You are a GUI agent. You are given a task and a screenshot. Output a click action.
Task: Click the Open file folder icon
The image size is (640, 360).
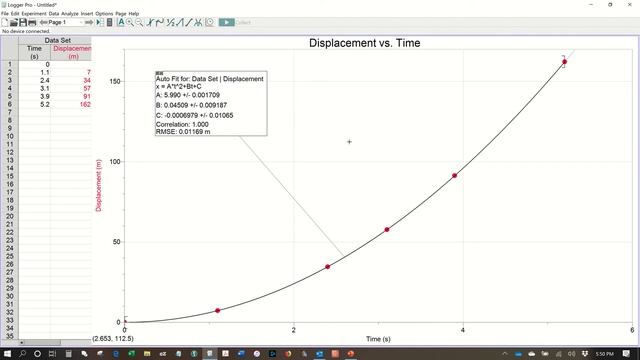pyautogui.click(x=14, y=22)
